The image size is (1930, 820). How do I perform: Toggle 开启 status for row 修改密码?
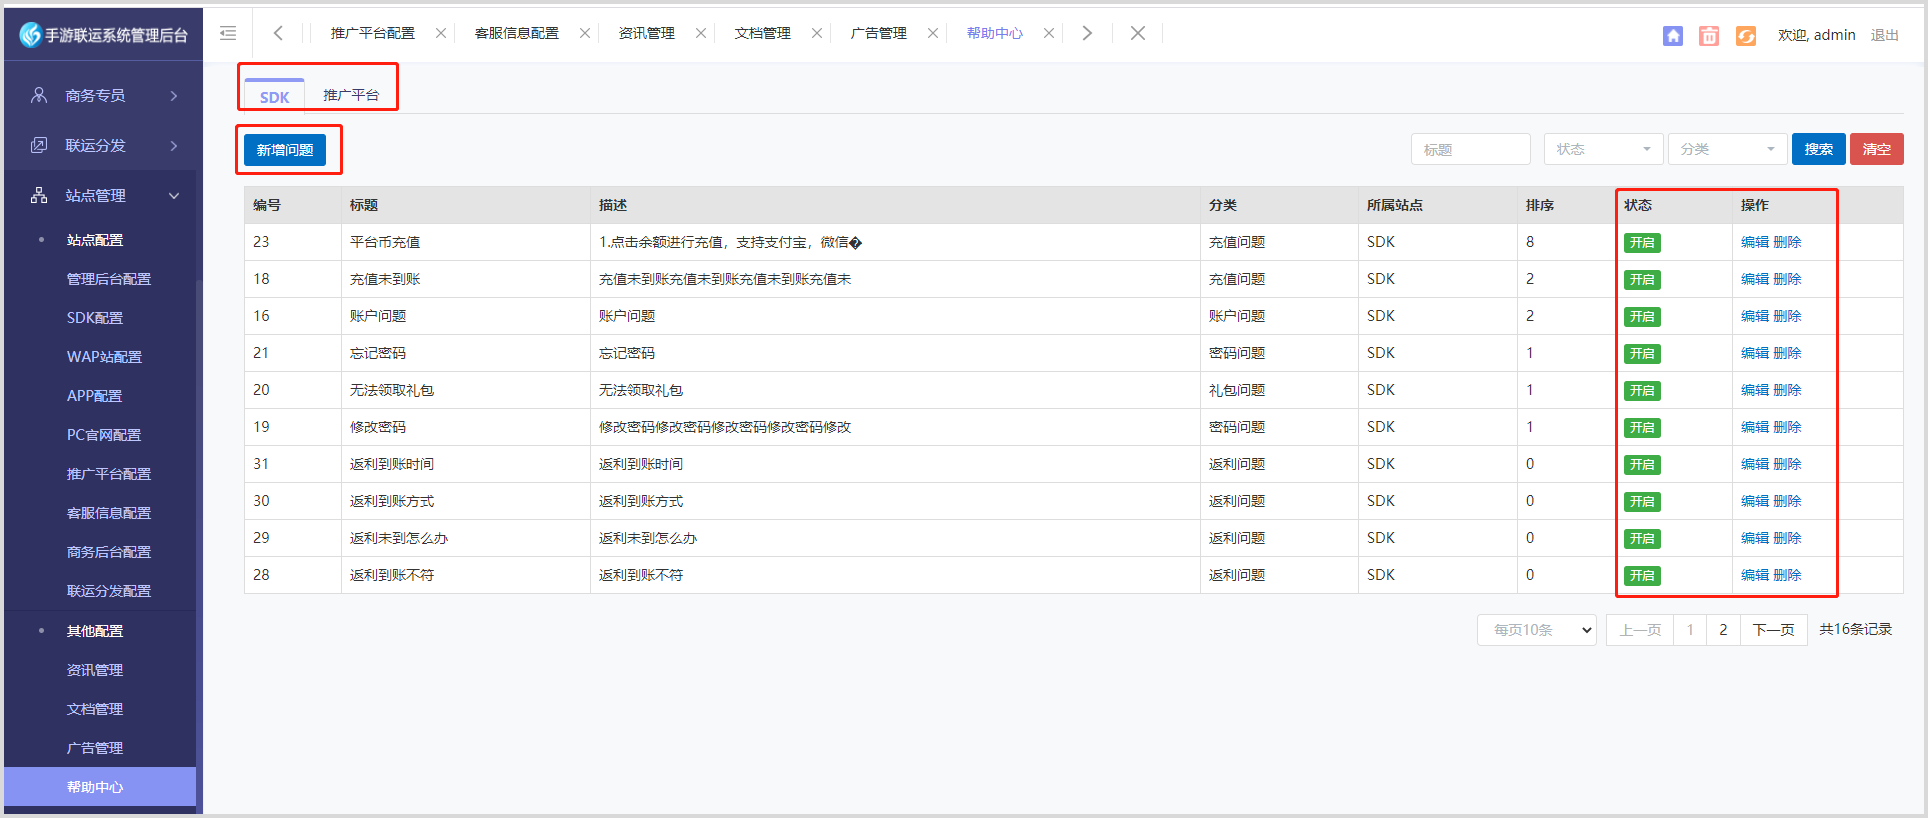(1642, 427)
